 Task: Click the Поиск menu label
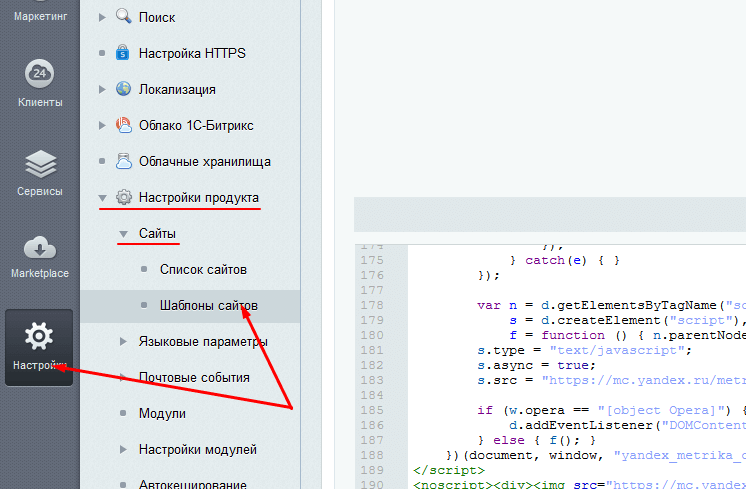[x=157, y=18]
